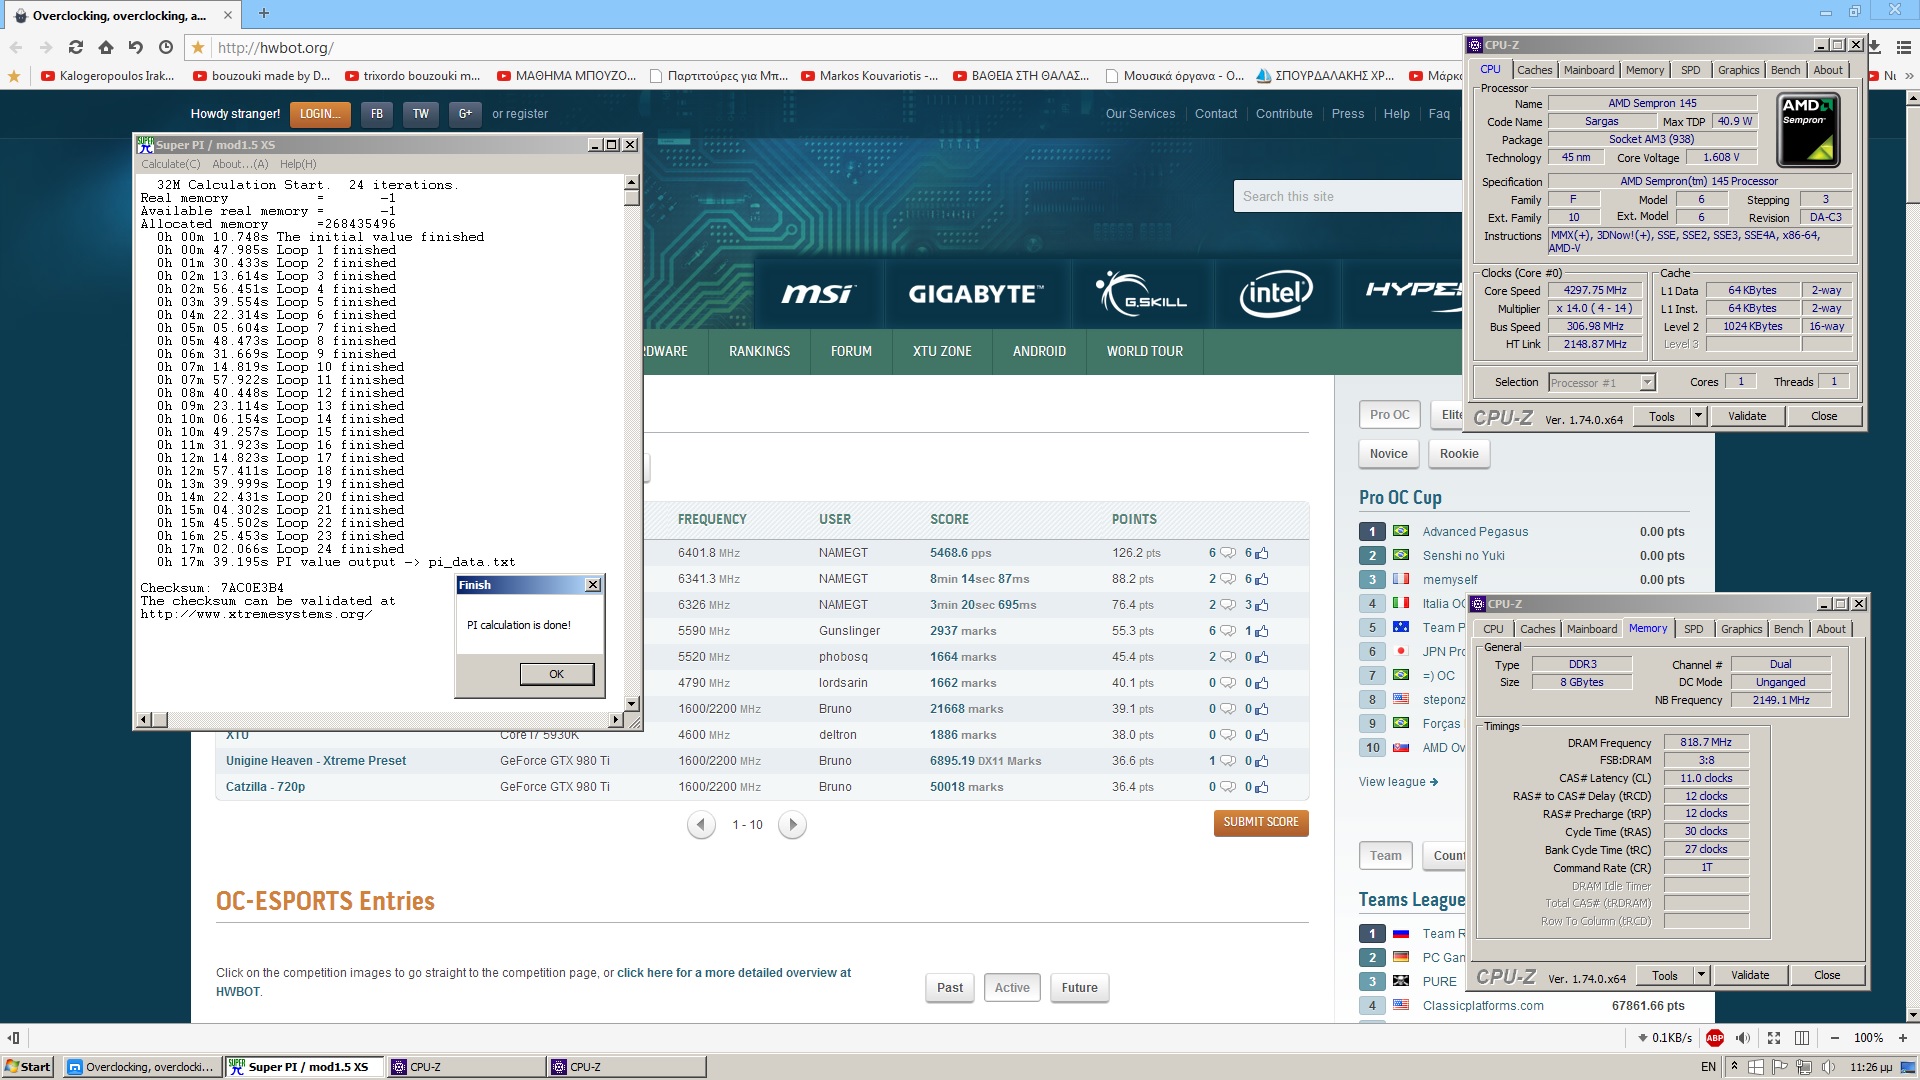Toggle page tiling columns icon
The height and width of the screenshot is (1080, 1920).
[1802, 1037]
